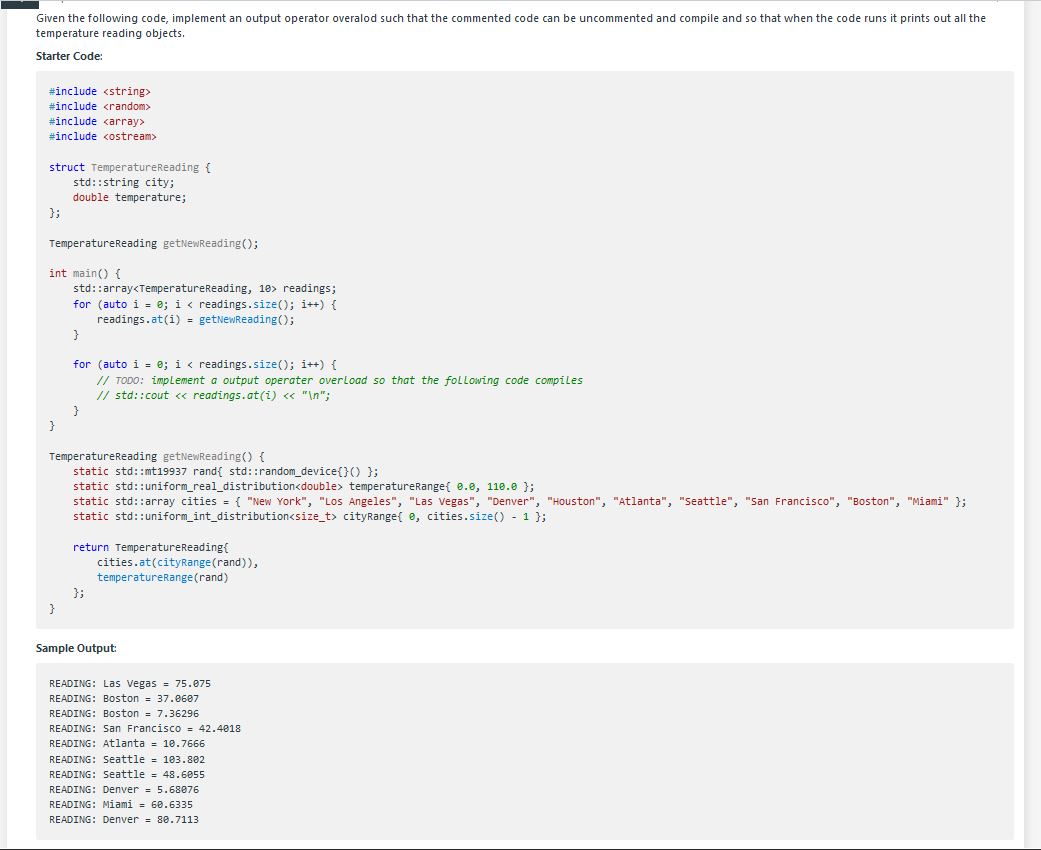The width and height of the screenshot is (1041, 850).
Task: Click the cityRange uniform_int_distribution line
Action: [300, 516]
